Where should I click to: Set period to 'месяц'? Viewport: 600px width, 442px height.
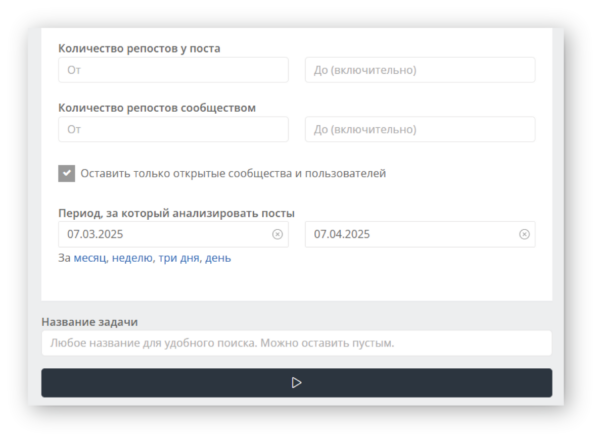(90, 258)
